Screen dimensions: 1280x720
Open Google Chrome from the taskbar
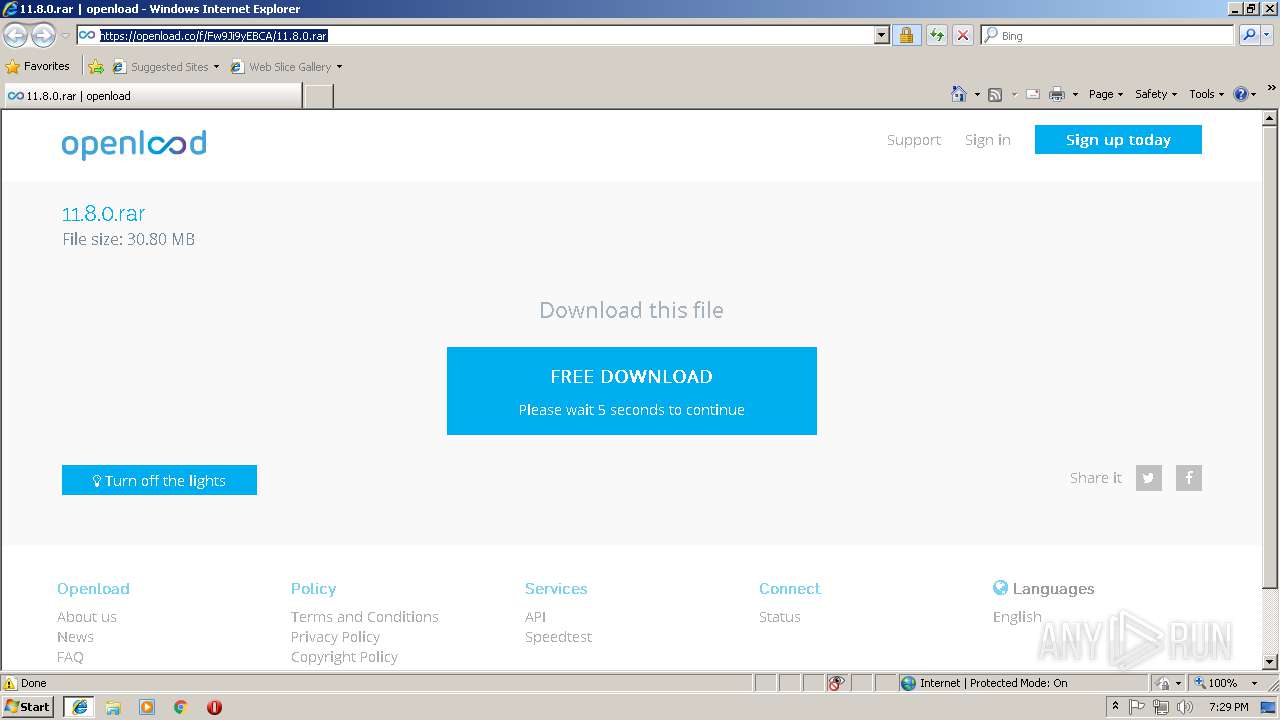(x=181, y=707)
